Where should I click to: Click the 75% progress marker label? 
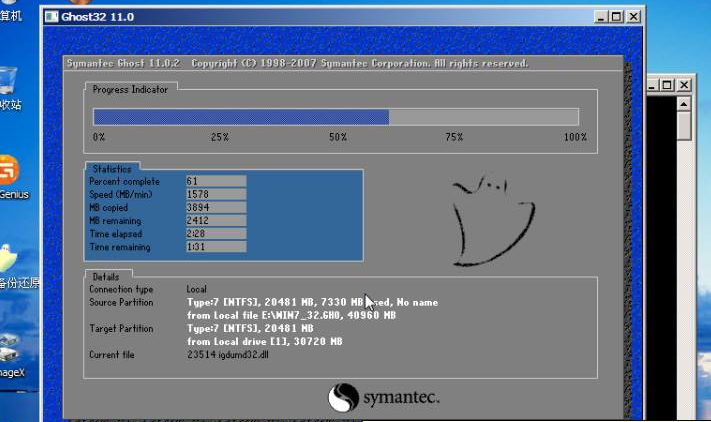coord(454,137)
